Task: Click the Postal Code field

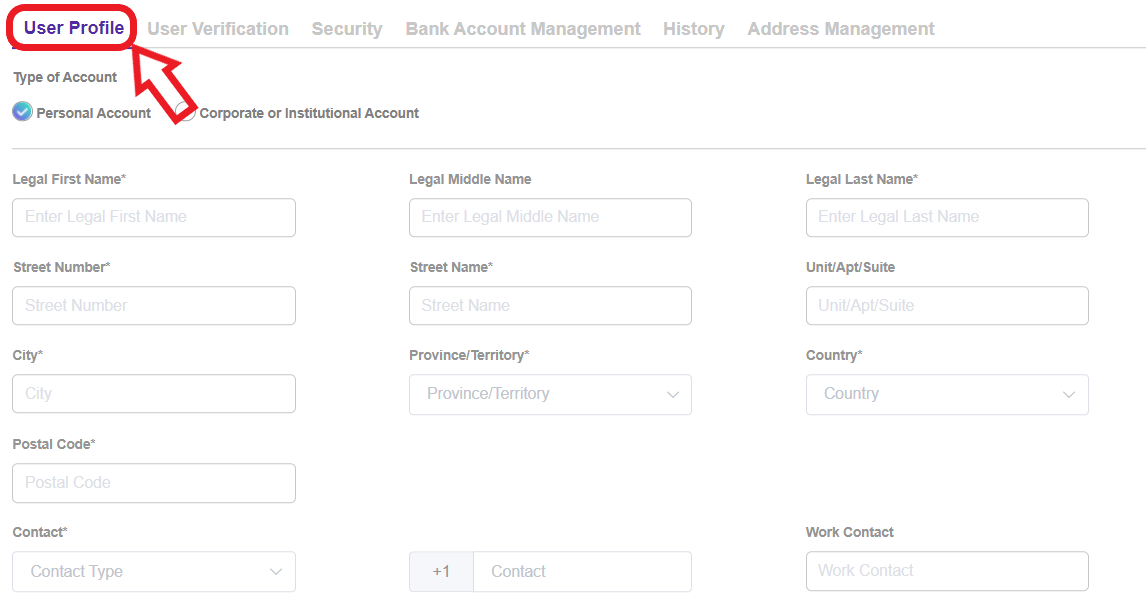Action: click(x=153, y=482)
